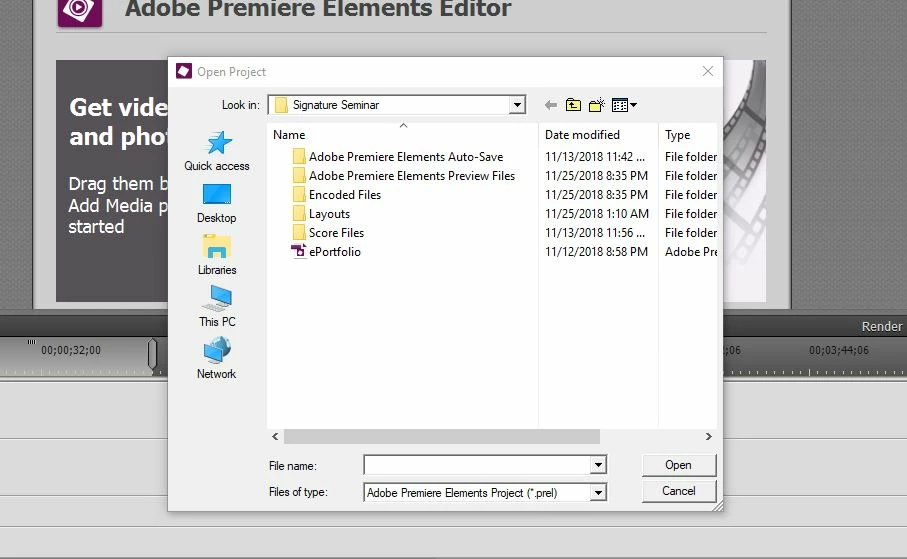Expand the Look in folder dropdown
907x559 pixels.
[x=517, y=105]
